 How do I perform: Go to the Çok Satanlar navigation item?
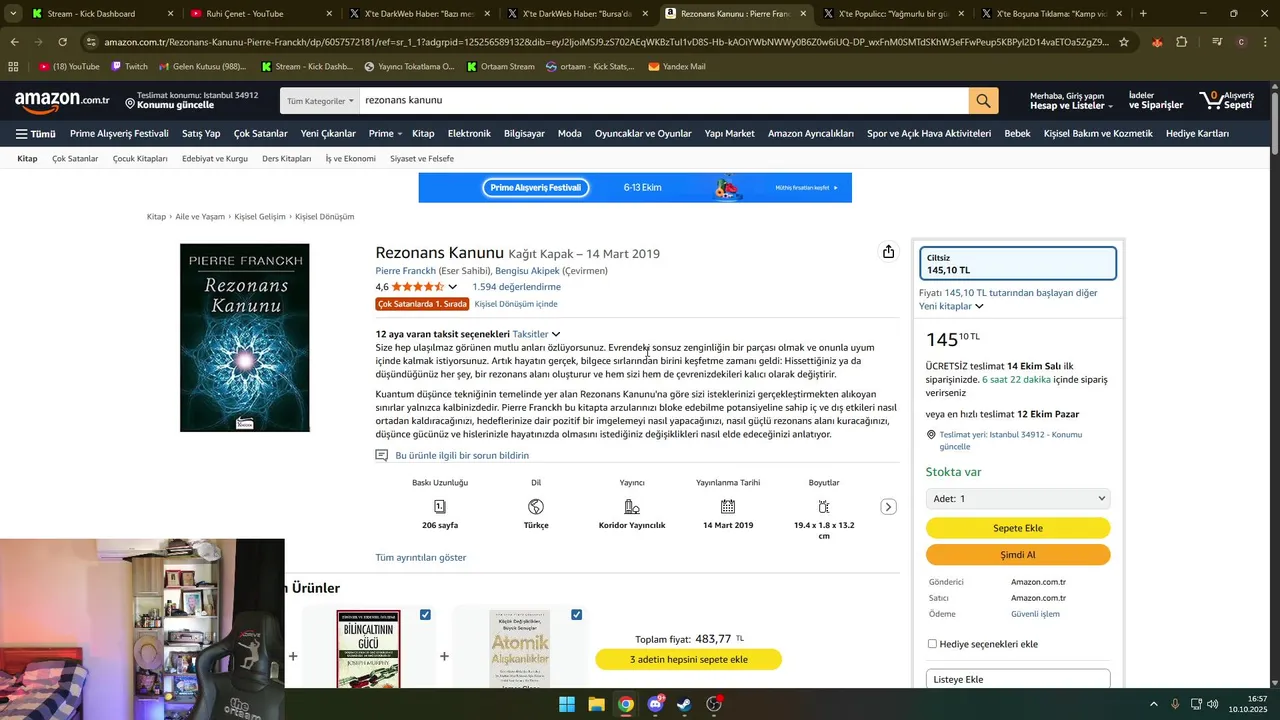260,133
